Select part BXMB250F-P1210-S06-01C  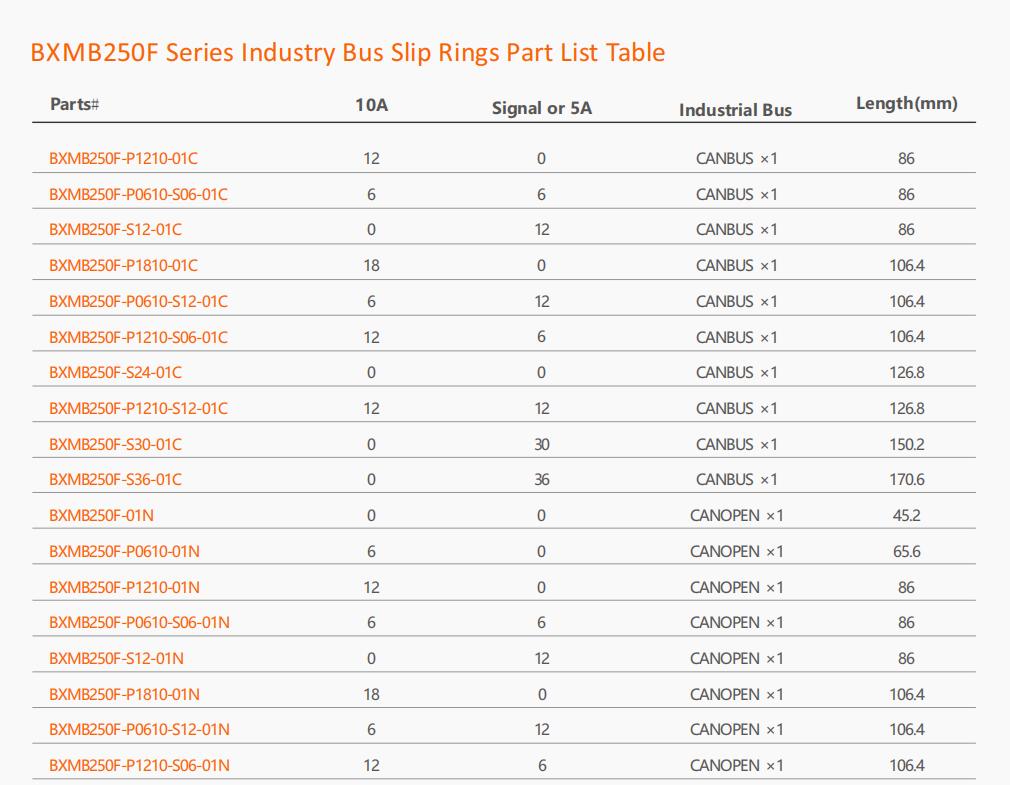click(138, 337)
